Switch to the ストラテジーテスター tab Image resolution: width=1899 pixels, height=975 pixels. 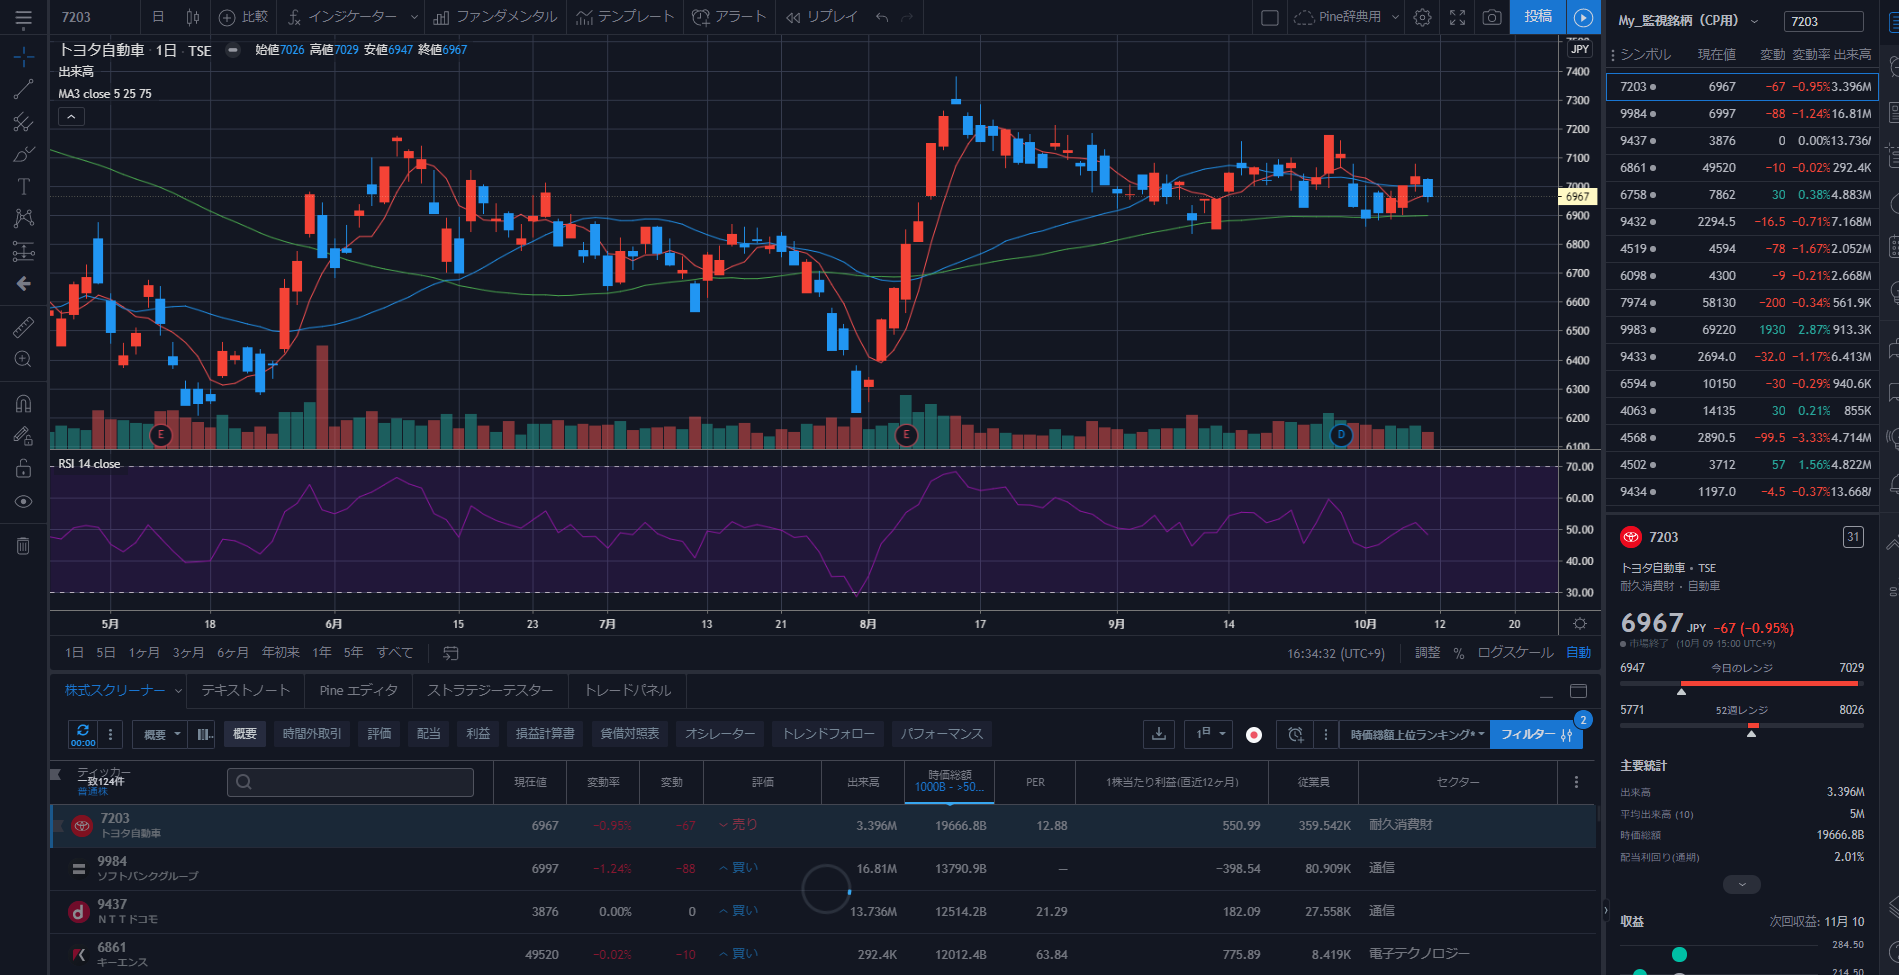(490, 691)
